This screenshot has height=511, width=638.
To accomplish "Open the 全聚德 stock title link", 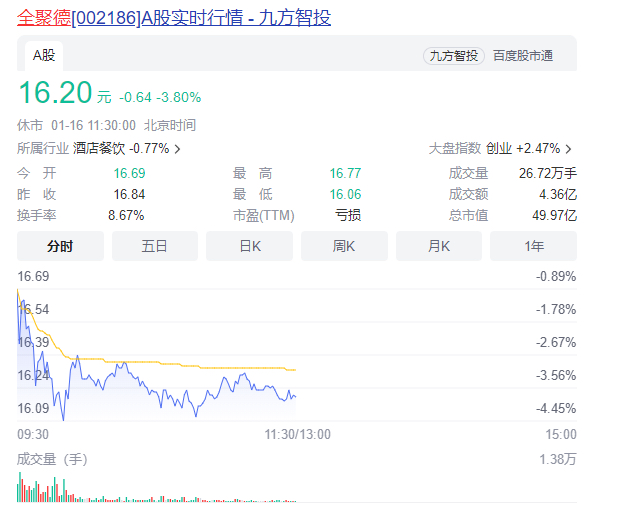I will pyautogui.click(x=174, y=18).
